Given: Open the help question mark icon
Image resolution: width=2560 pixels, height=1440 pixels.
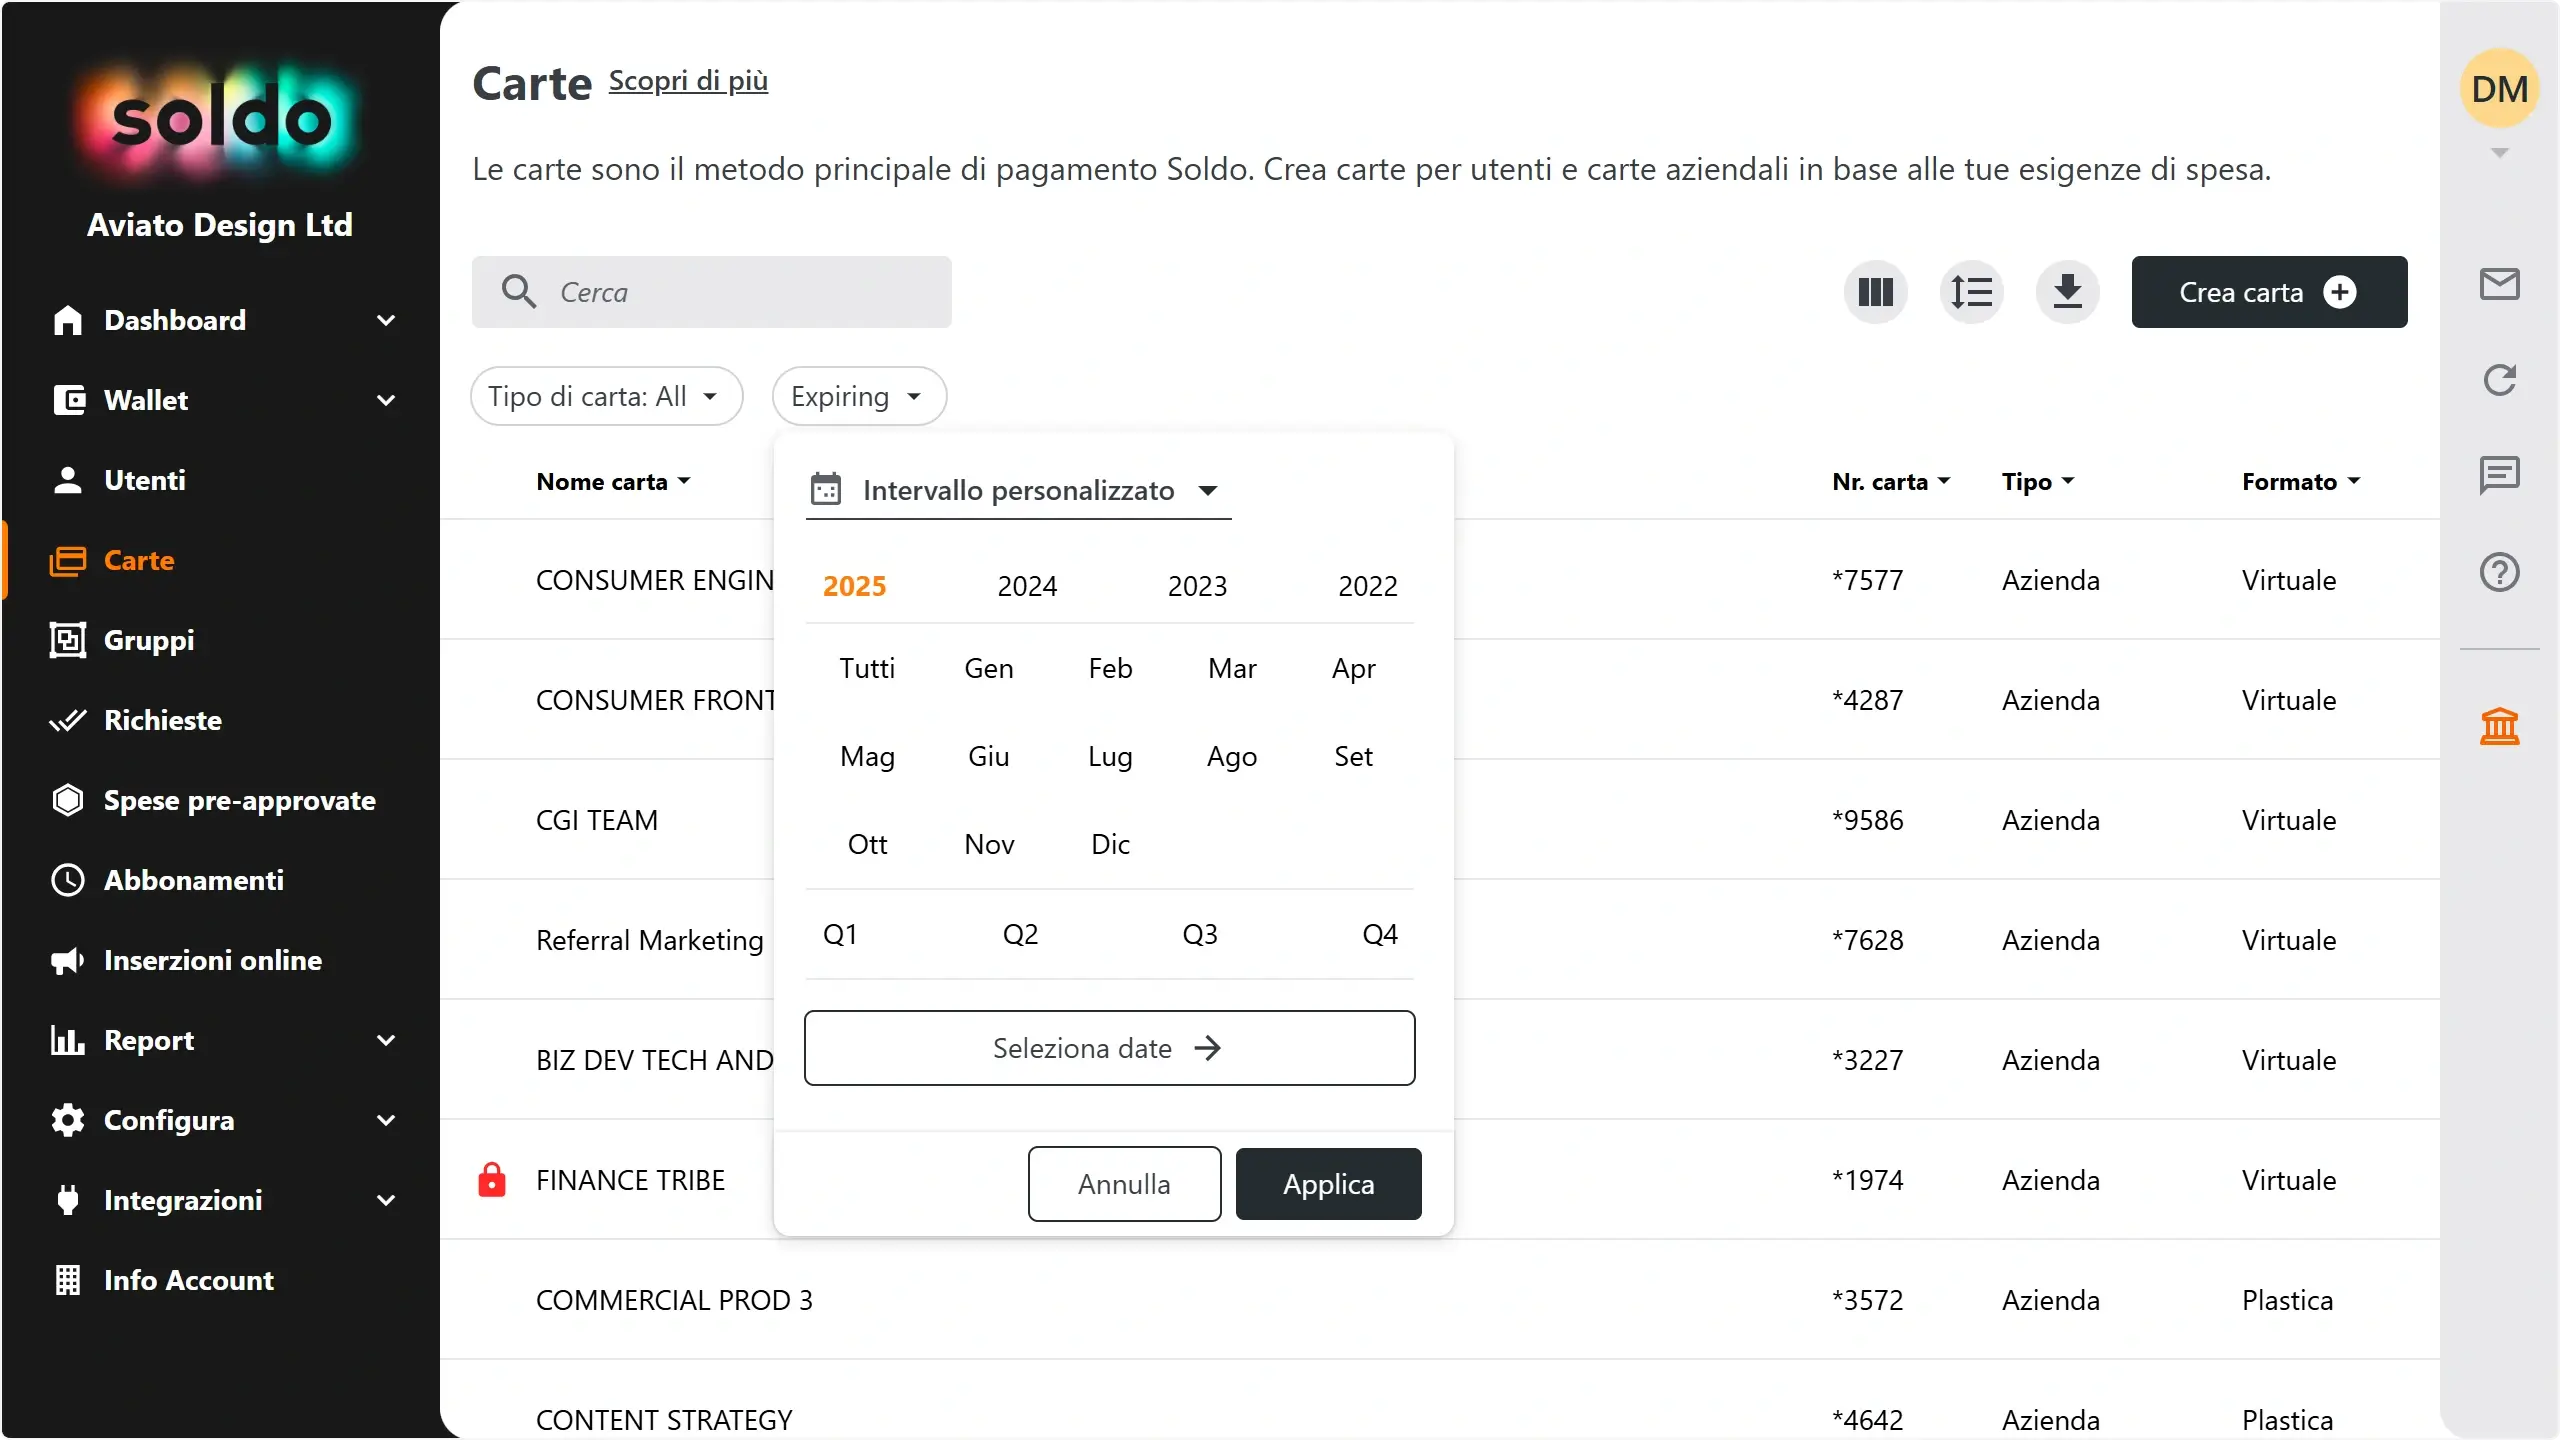Looking at the screenshot, I should coord(2499,572).
